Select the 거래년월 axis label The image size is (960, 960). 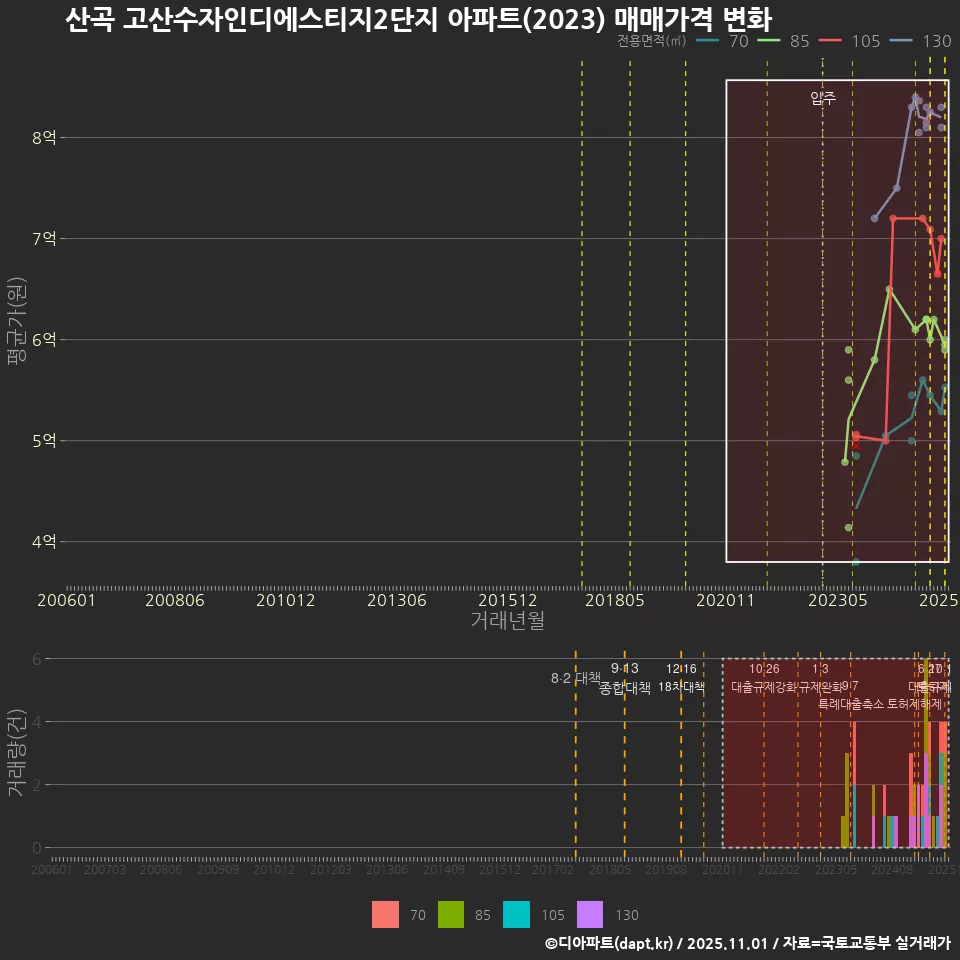tap(510, 620)
